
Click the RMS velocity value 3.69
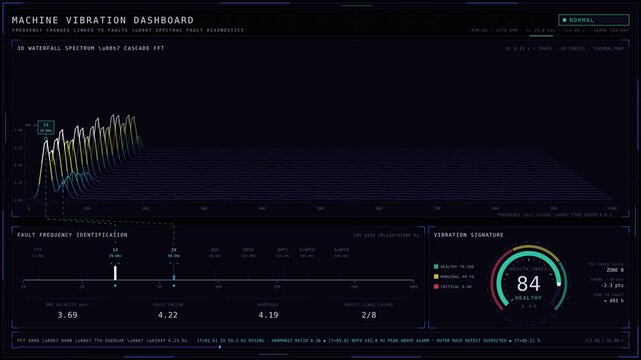coord(67,315)
